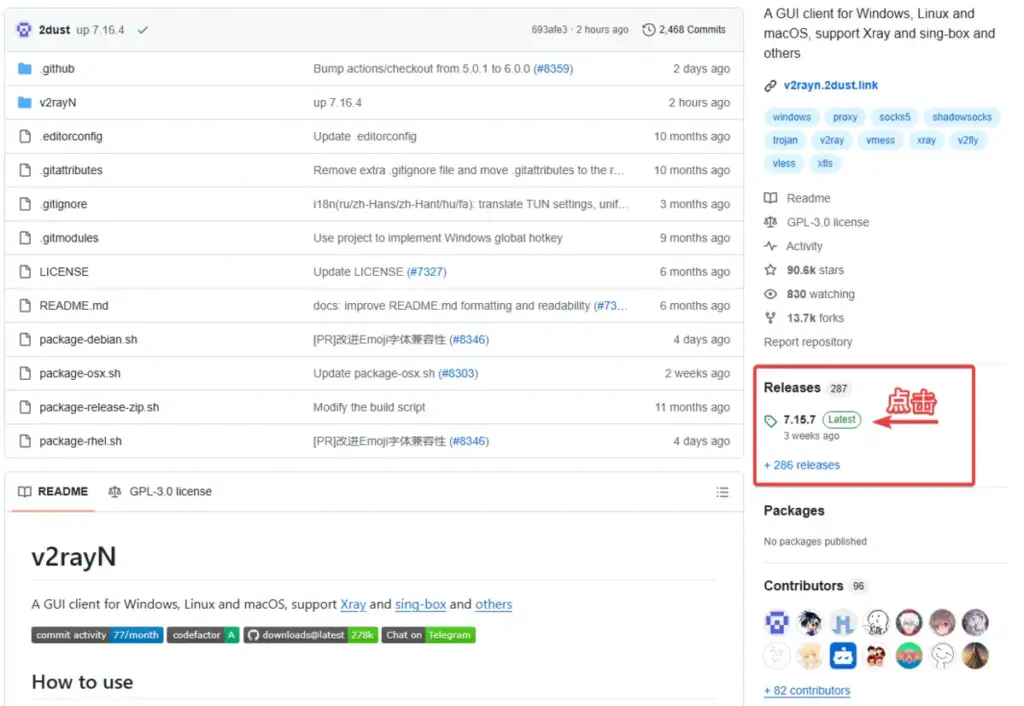The height and width of the screenshot is (706, 1024).
Task: Click the .github folder icon
Action: (25, 69)
